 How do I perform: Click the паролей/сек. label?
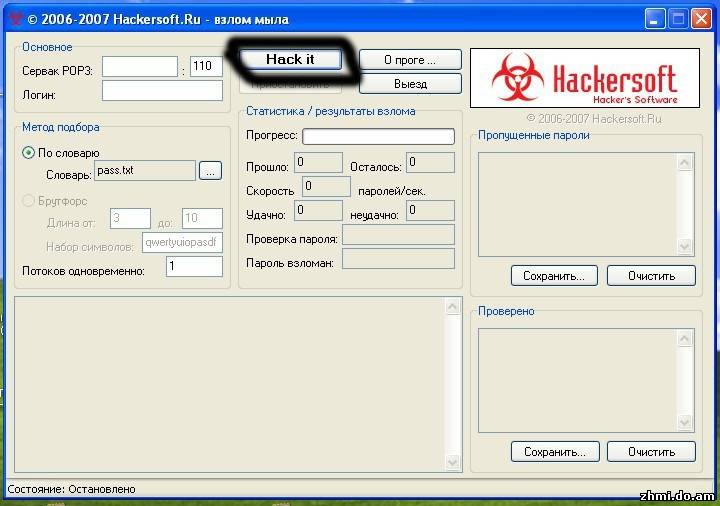click(392, 191)
